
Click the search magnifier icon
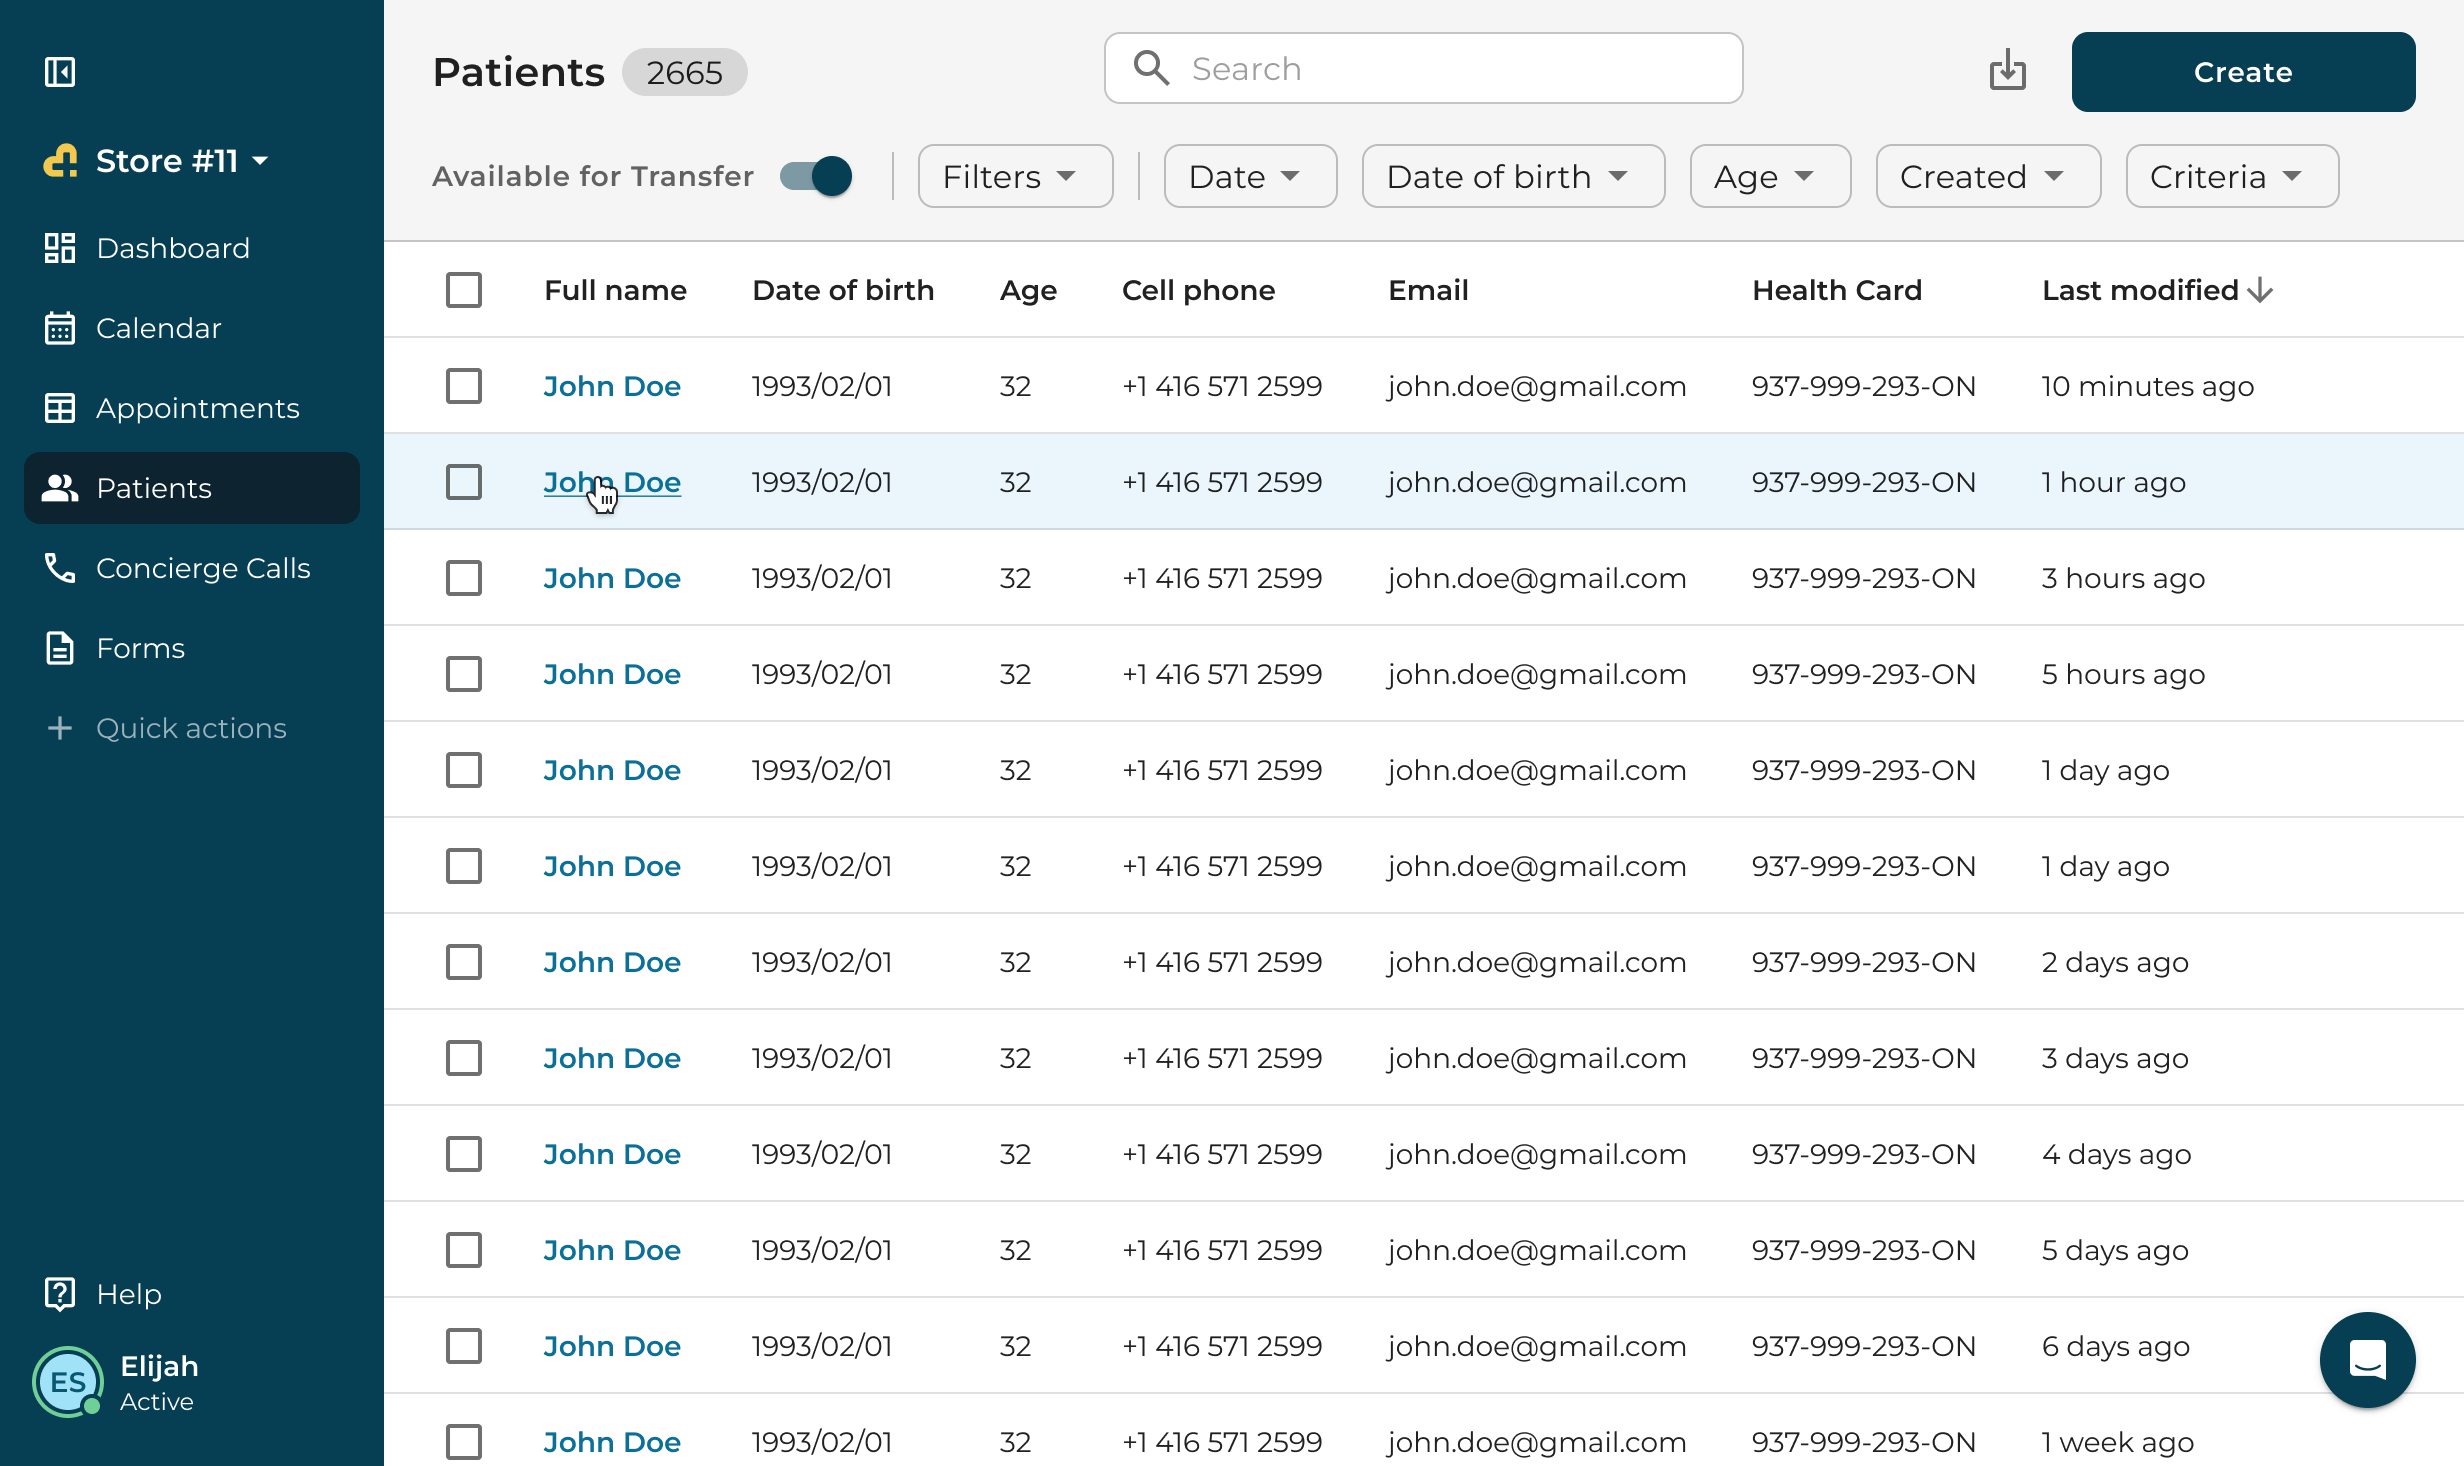(x=1151, y=68)
